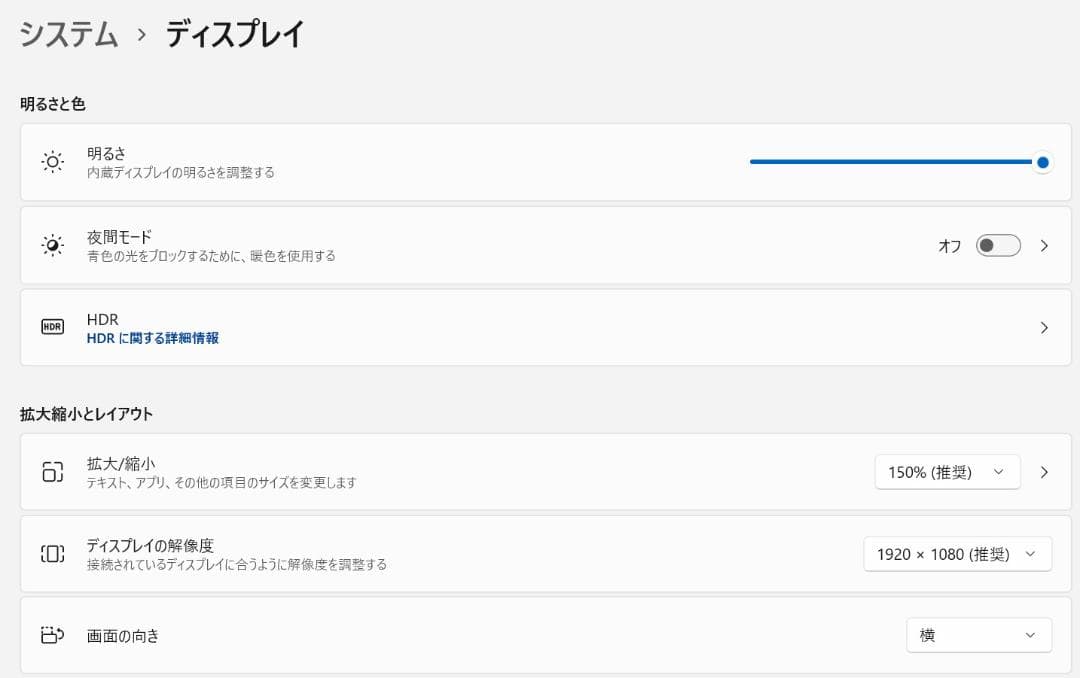Image resolution: width=1080 pixels, height=678 pixels.
Task: Expand the 夜間モード settings chevron
Action: [x=1044, y=245]
